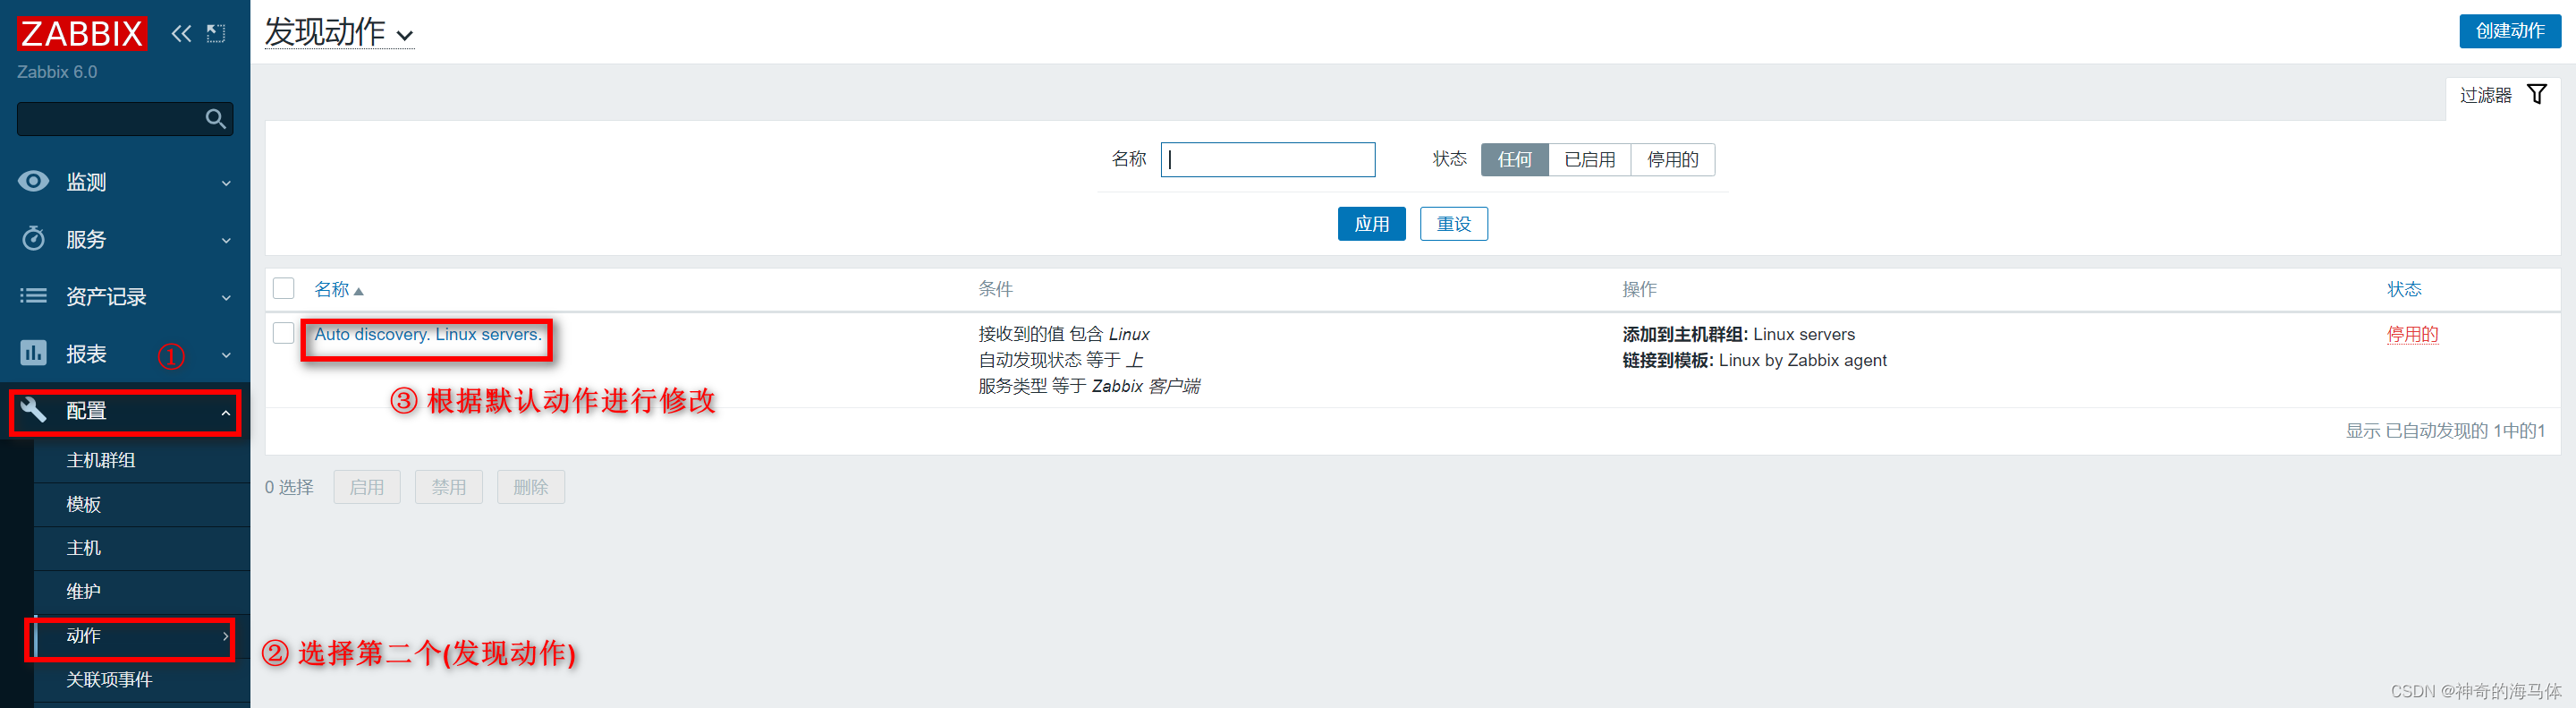
Task: Click the filter funnel icon
Action: (2537, 94)
